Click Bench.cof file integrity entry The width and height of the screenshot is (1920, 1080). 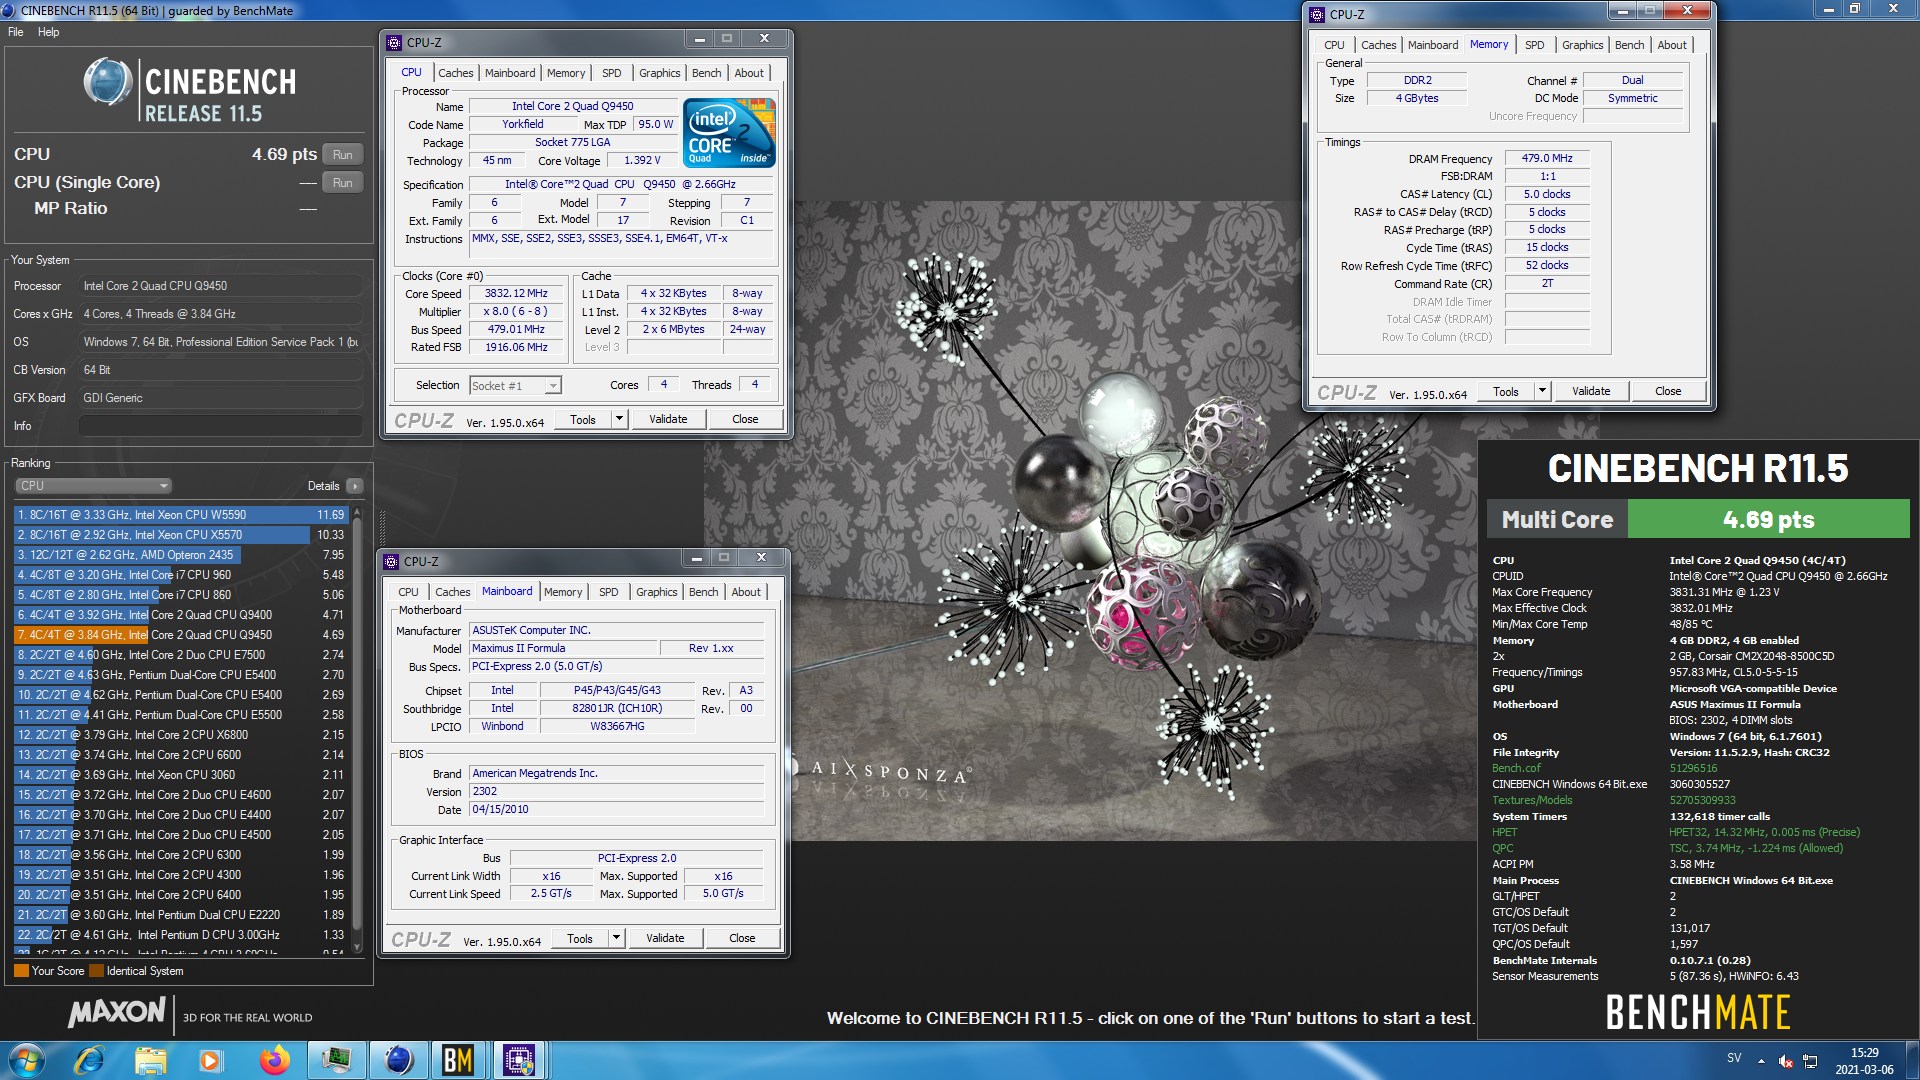[x=1516, y=769]
